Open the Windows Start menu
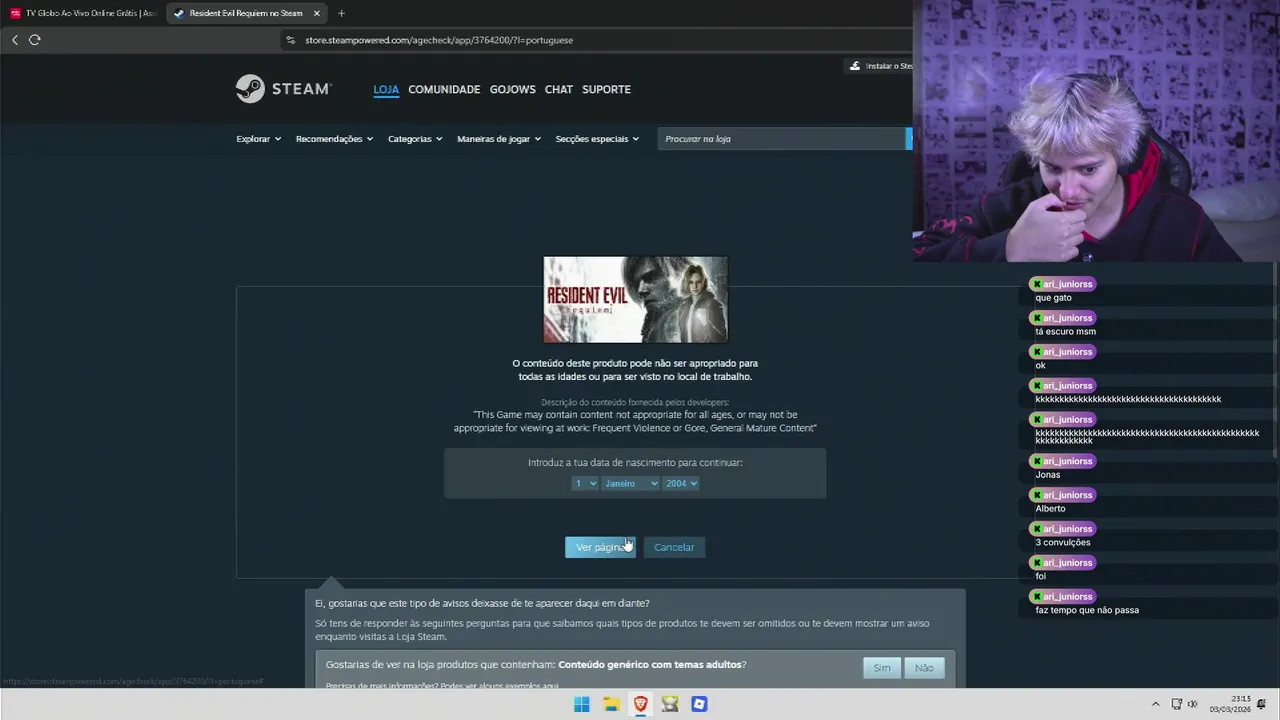Image resolution: width=1280 pixels, height=720 pixels. tap(581, 704)
